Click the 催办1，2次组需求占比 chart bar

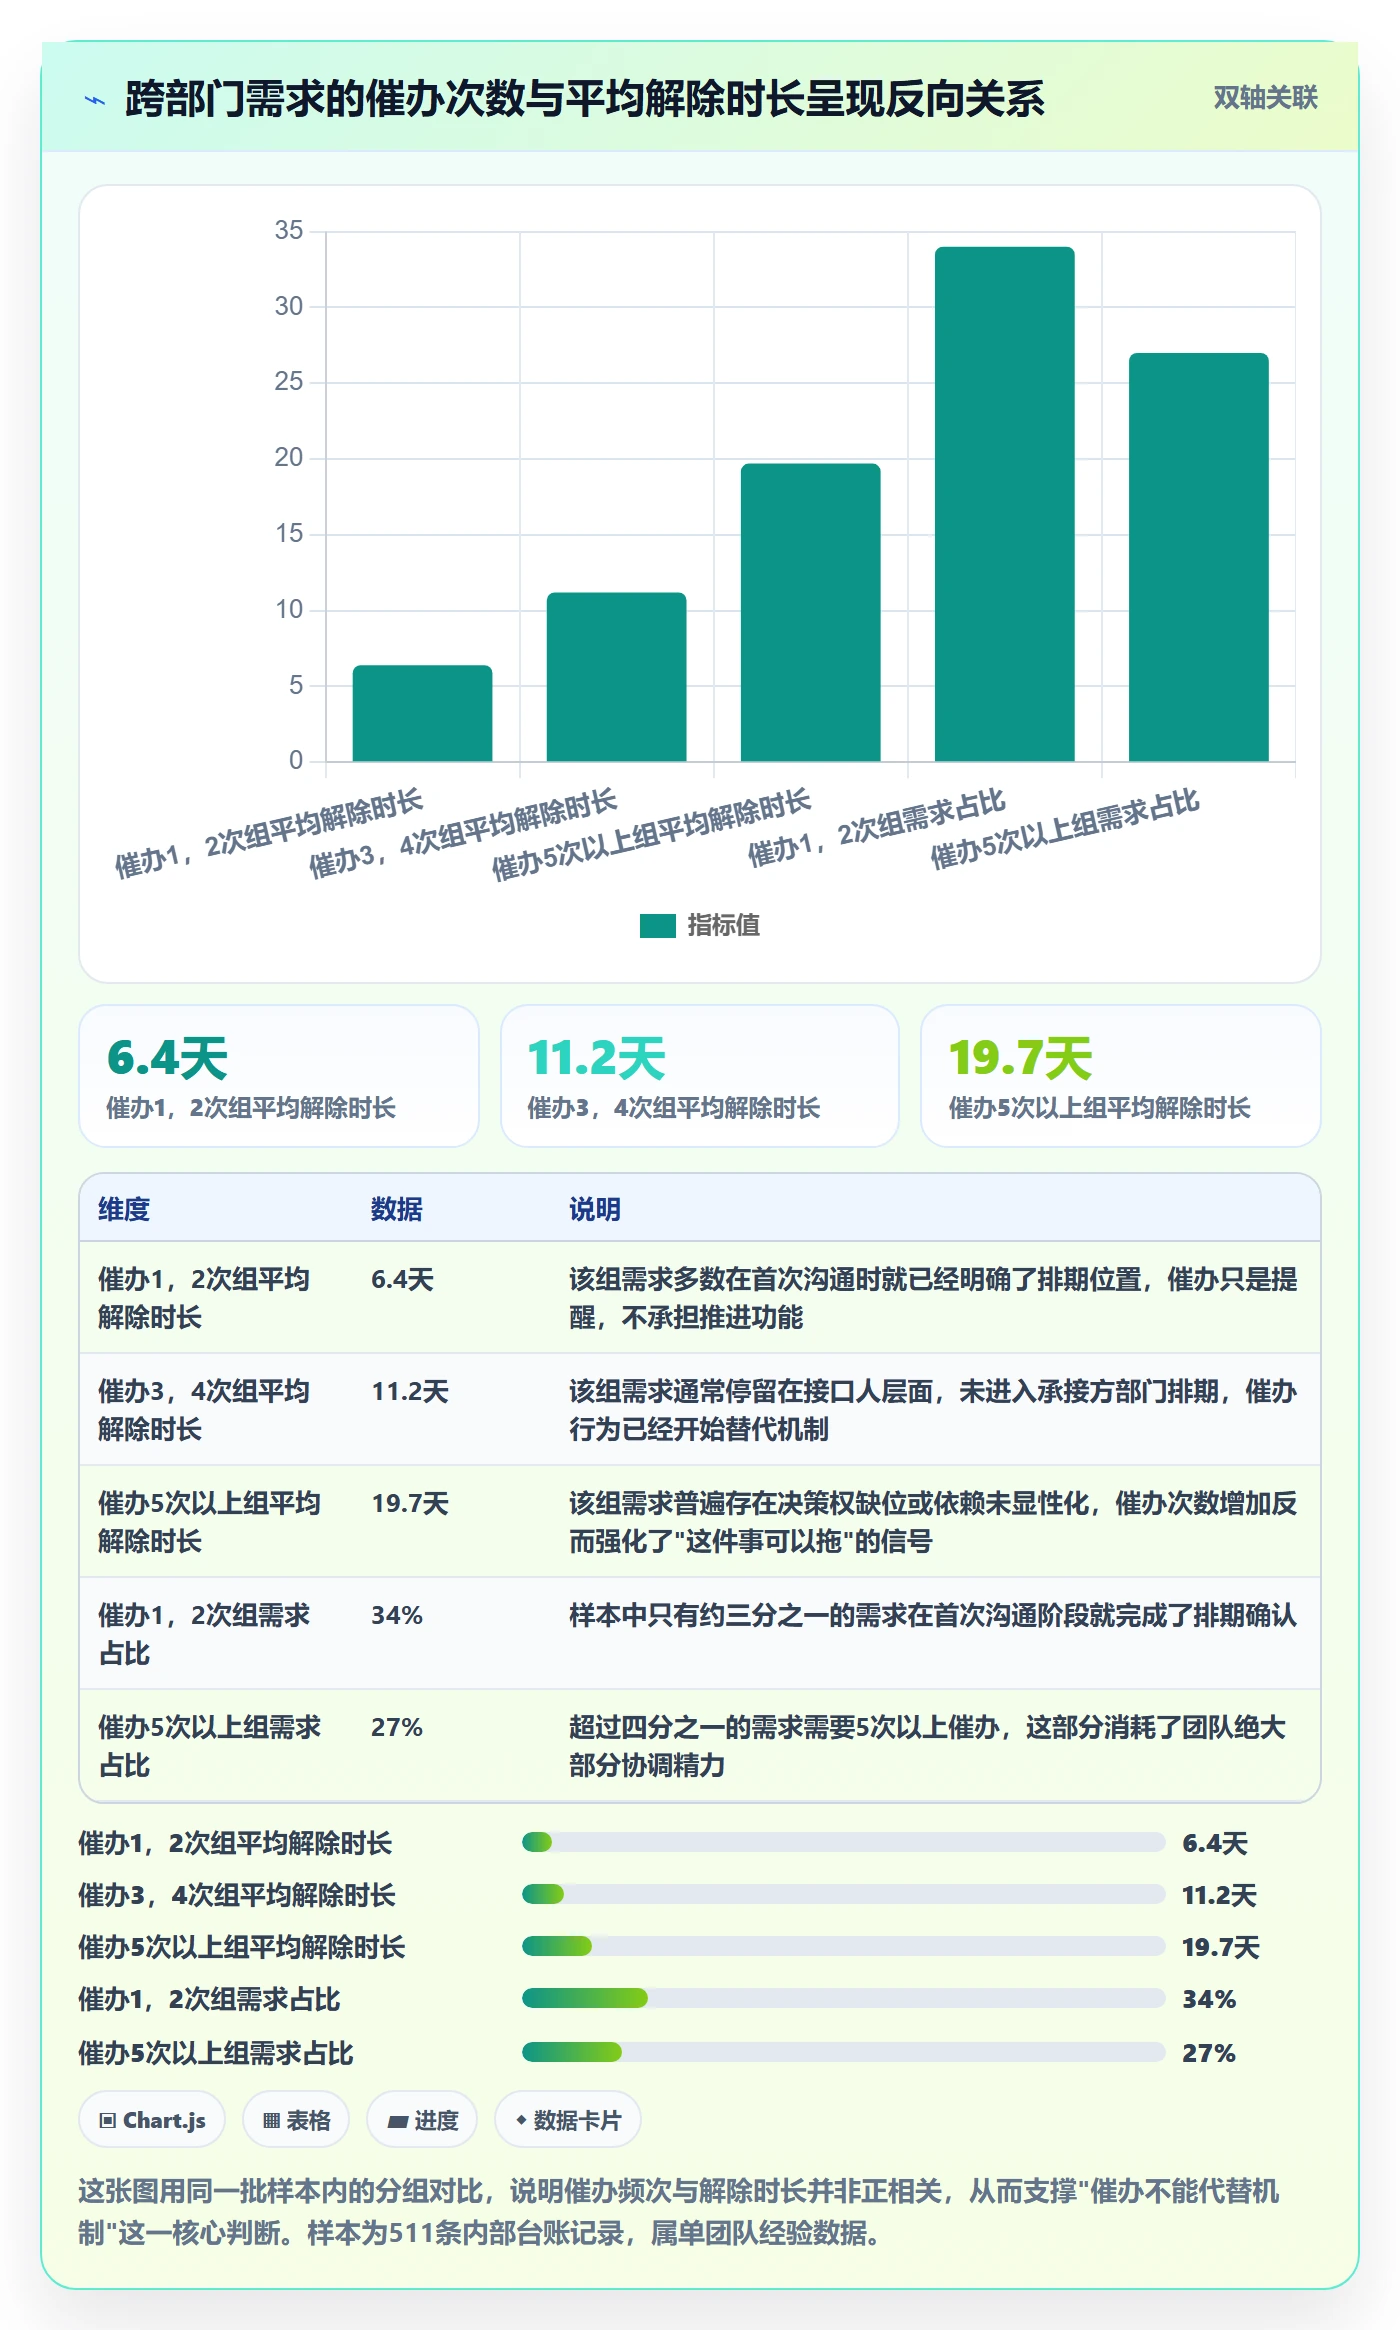[1004, 504]
